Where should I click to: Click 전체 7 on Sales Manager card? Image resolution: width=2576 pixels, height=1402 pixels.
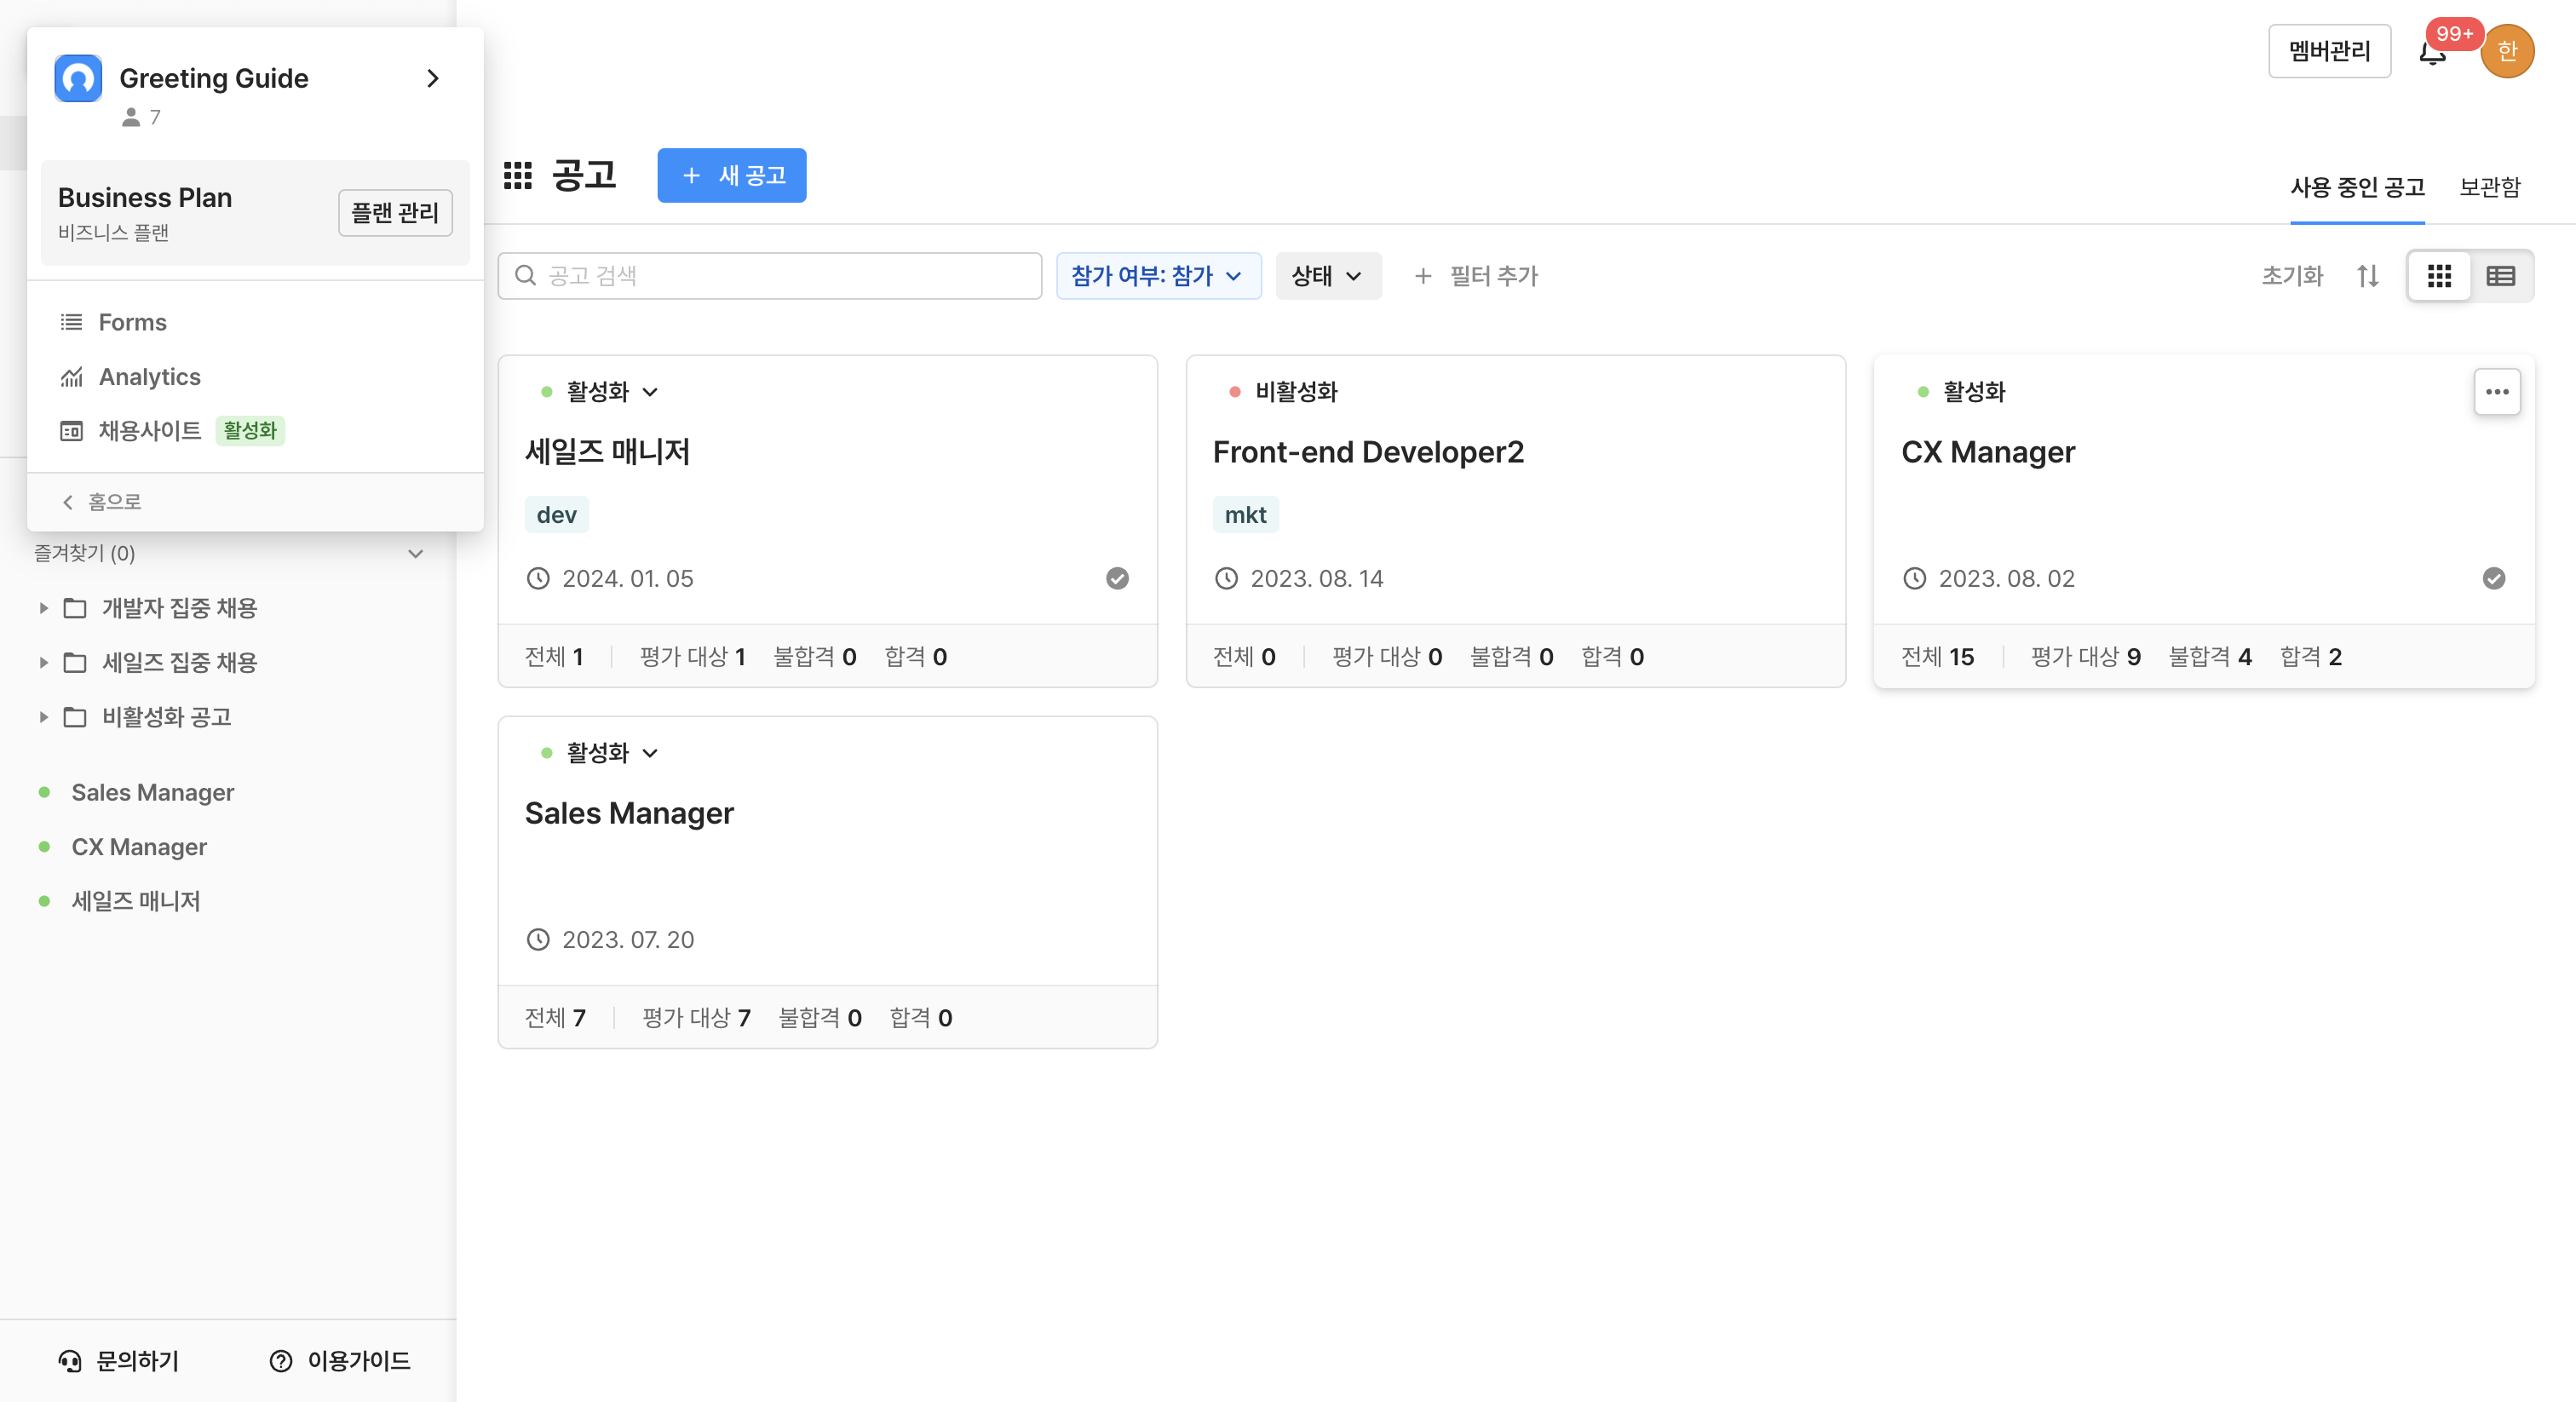tap(555, 1018)
